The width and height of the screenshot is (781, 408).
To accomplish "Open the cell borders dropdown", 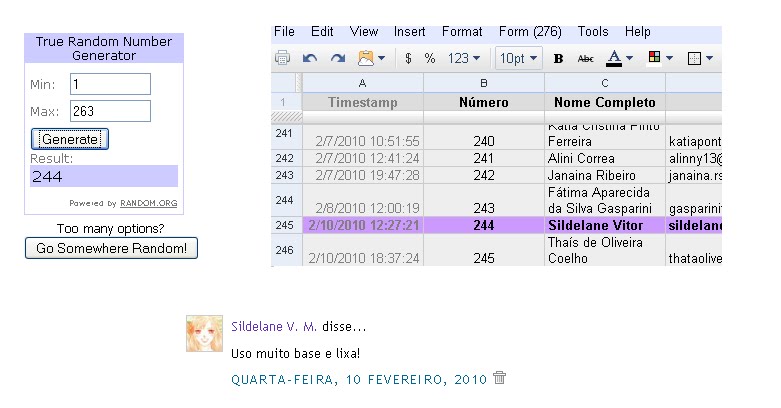I will (700, 58).
